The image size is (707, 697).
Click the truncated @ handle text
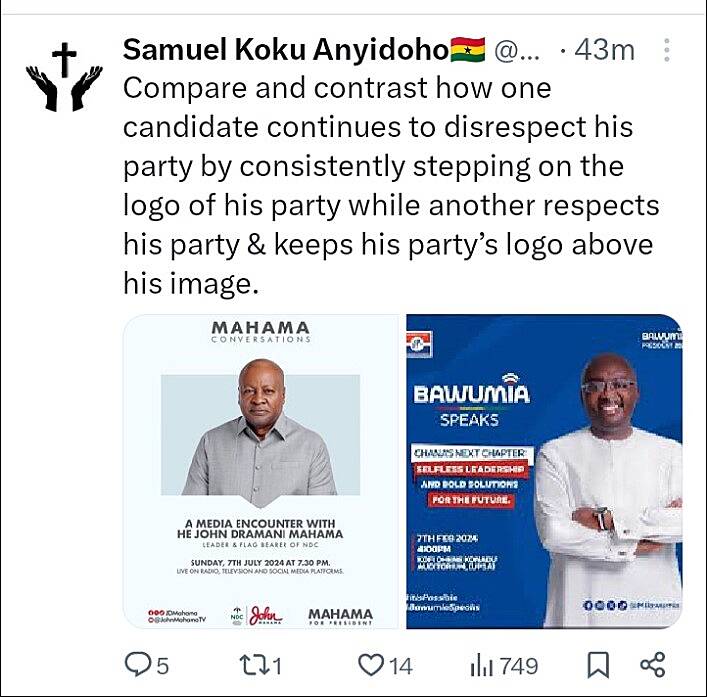point(517,49)
